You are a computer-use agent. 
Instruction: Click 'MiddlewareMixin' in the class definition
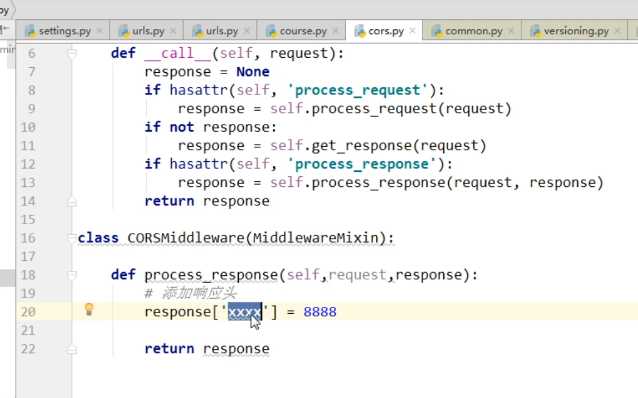click(x=316, y=238)
